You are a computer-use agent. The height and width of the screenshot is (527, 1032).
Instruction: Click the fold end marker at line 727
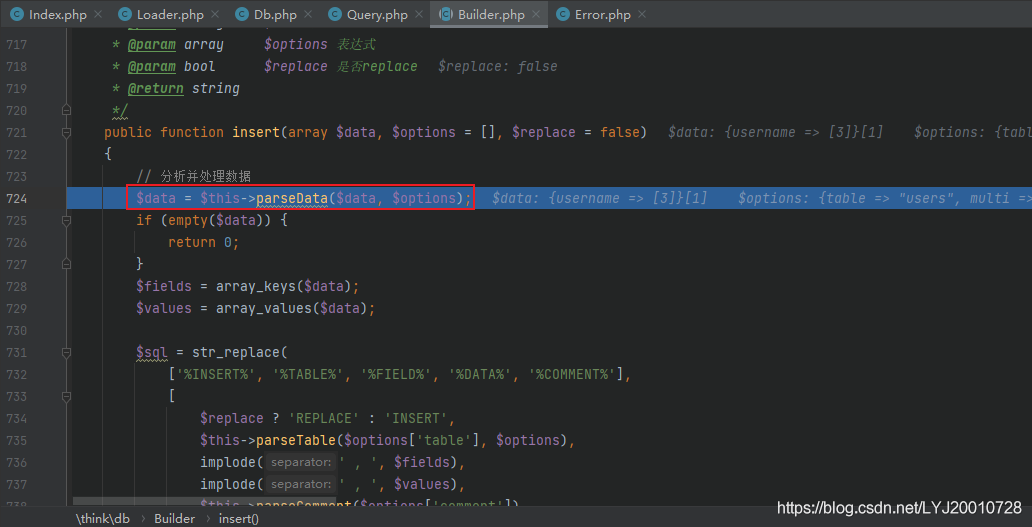tap(66, 264)
